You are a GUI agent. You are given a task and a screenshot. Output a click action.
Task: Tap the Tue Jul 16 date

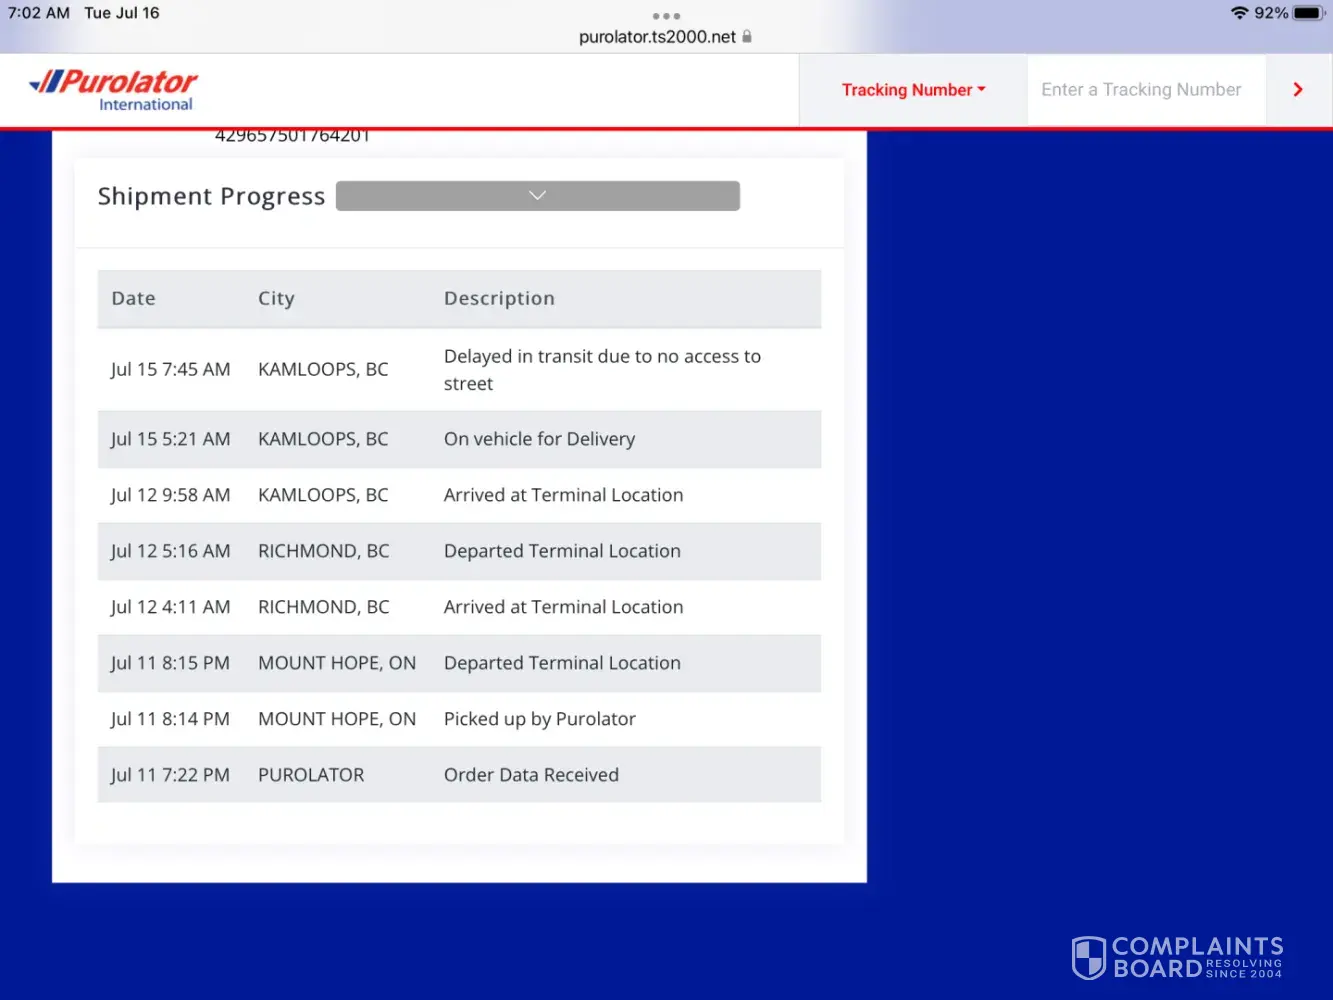tap(122, 13)
